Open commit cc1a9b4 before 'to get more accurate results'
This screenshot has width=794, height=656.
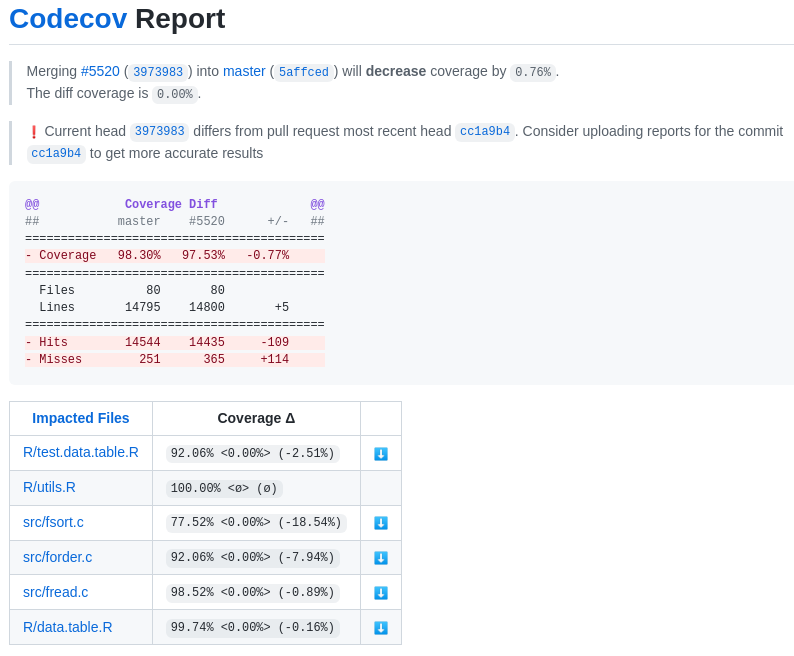(x=56, y=153)
